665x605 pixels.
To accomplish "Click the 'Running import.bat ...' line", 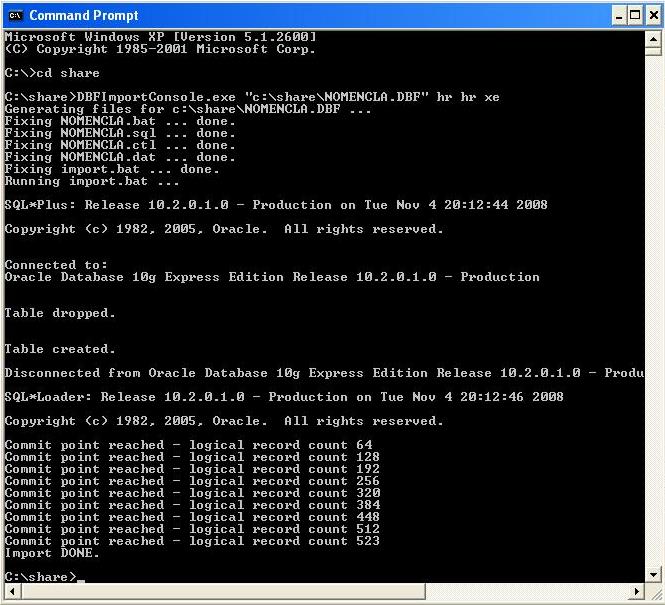I will tap(92, 181).
